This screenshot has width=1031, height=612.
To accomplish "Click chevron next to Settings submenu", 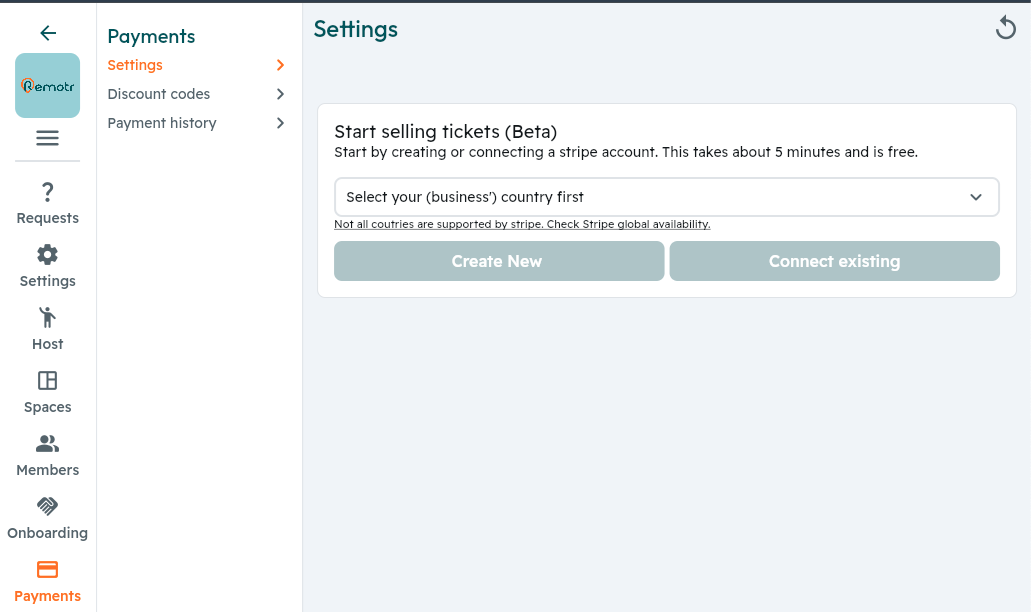I will pyautogui.click(x=281, y=65).
